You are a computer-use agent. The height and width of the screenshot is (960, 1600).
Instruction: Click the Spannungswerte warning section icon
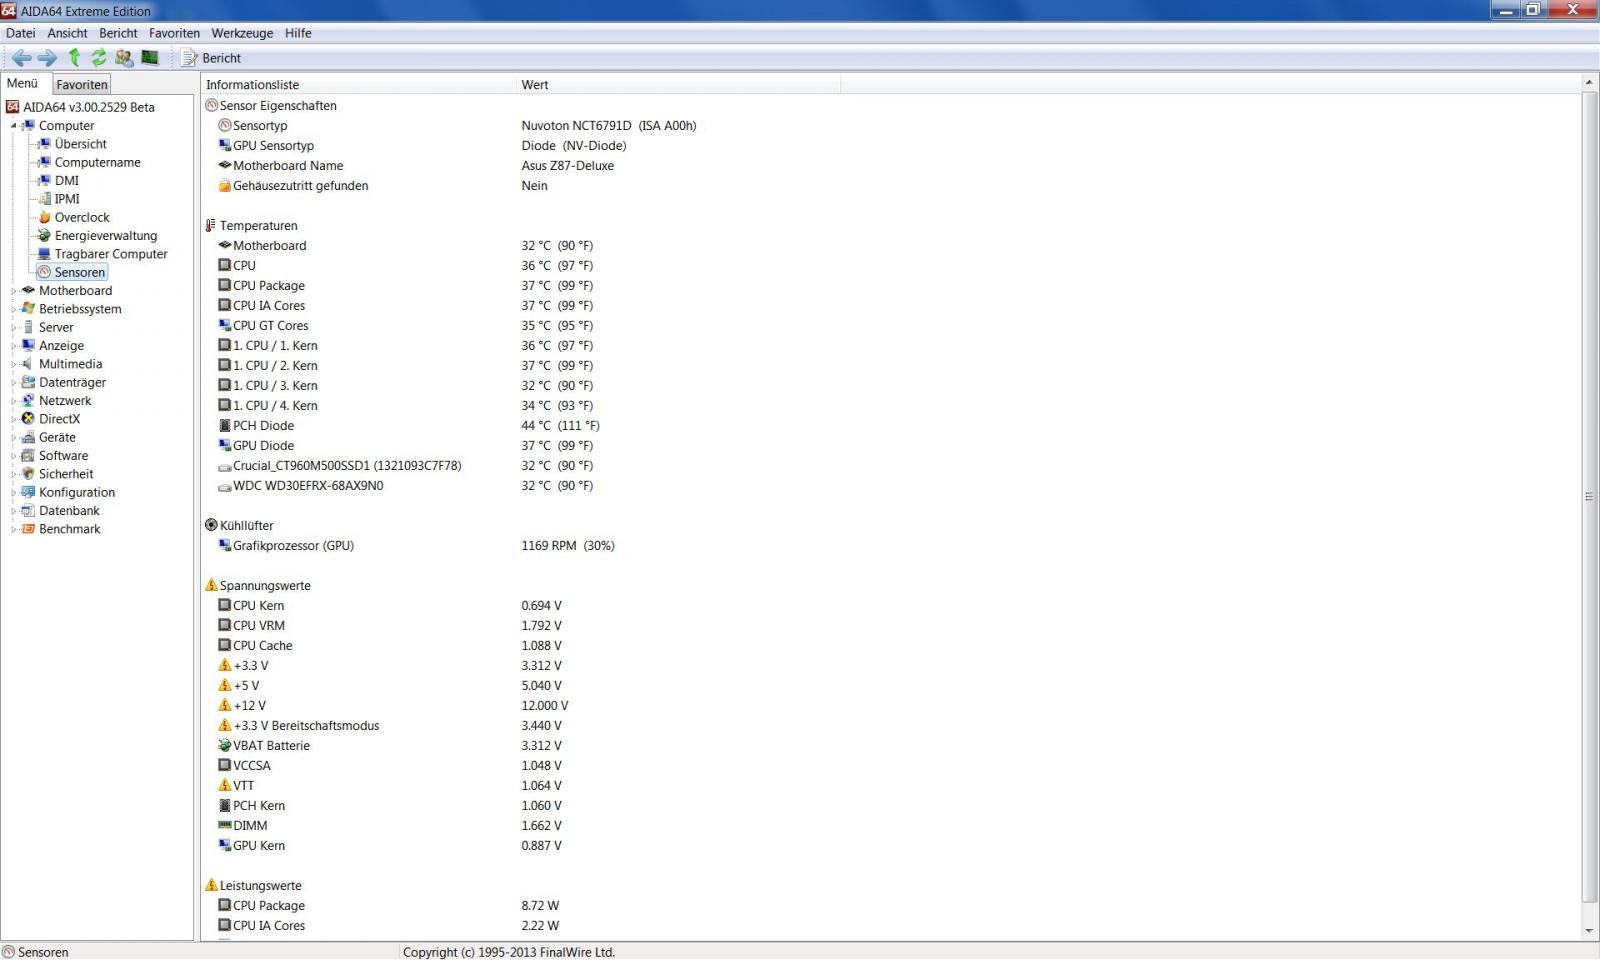point(211,585)
